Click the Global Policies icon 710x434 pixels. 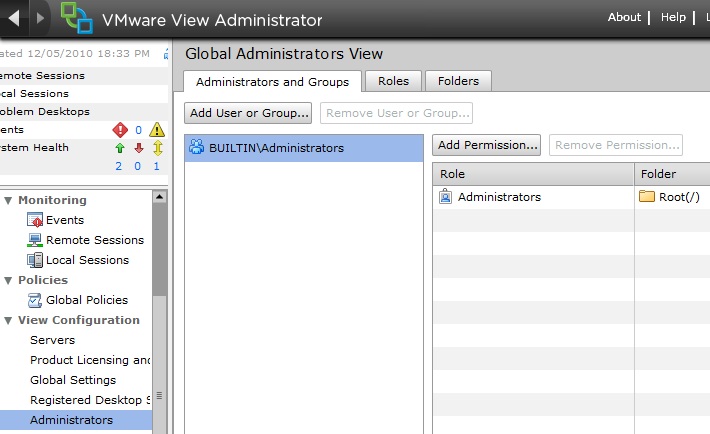click(36, 300)
